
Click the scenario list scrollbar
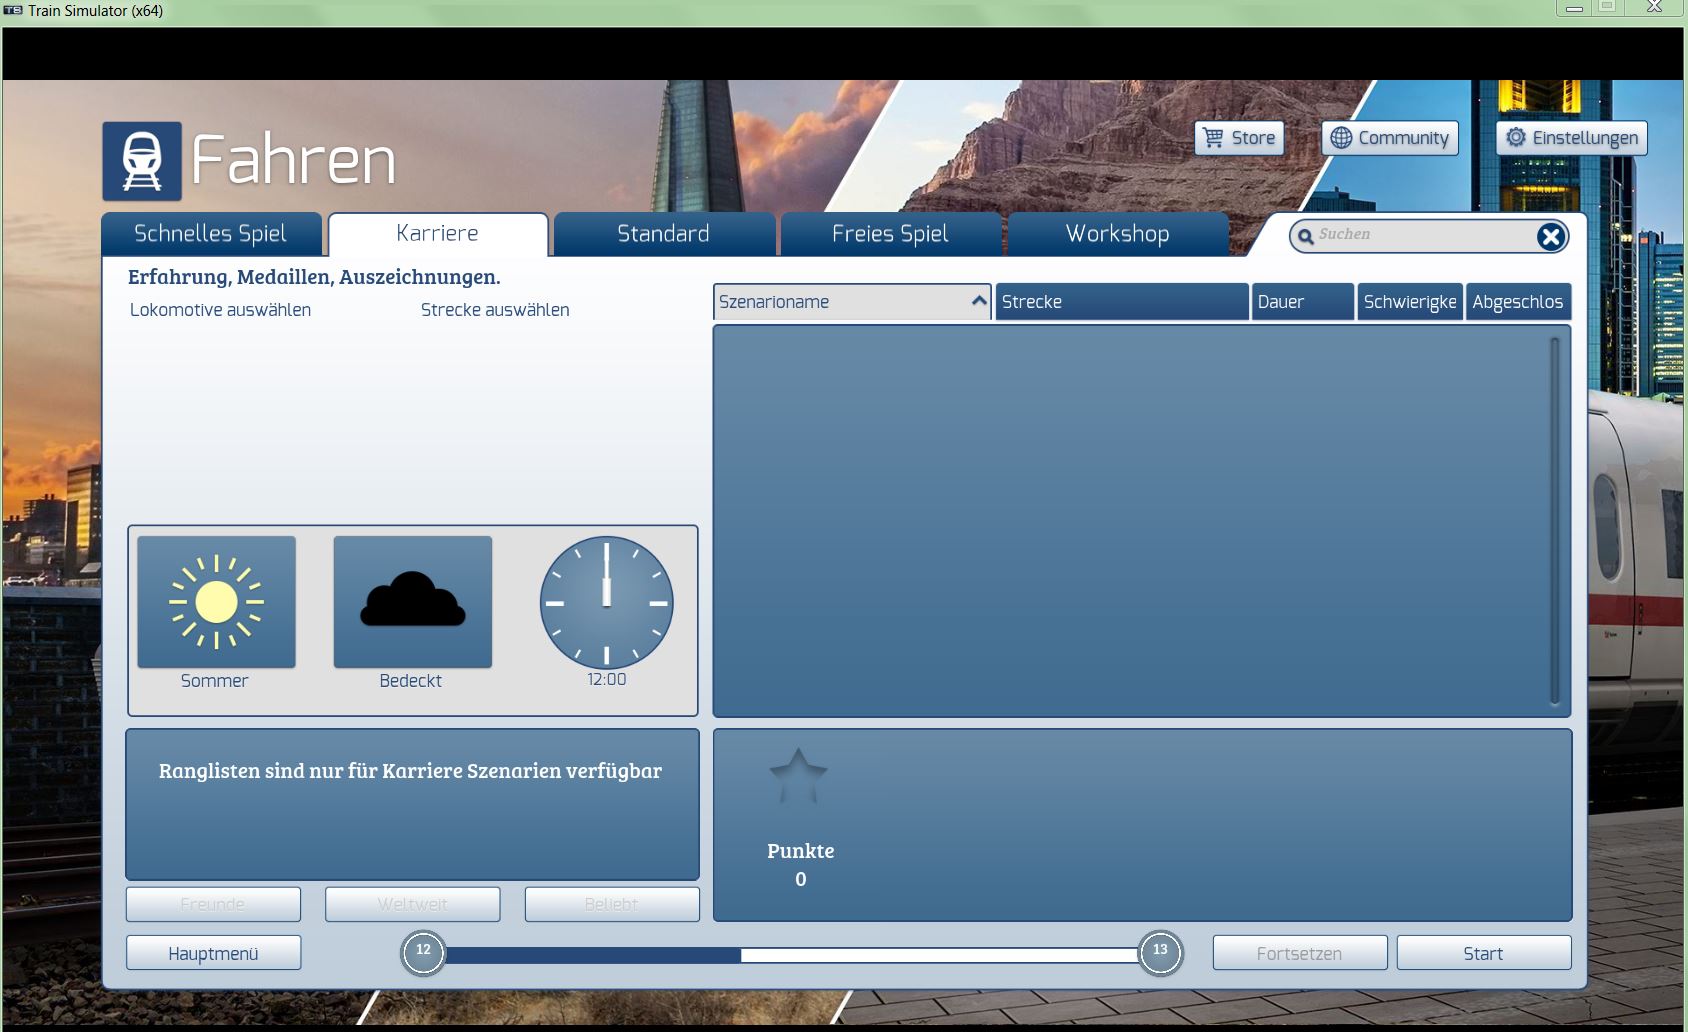pos(1555,521)
